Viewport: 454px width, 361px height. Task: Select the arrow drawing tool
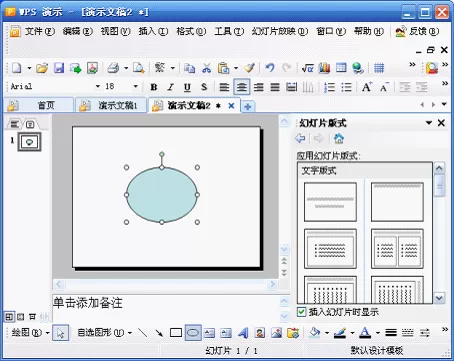(x=159, y=333)
